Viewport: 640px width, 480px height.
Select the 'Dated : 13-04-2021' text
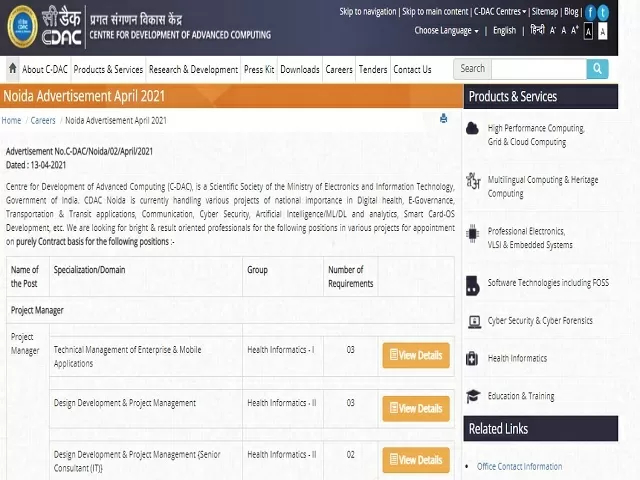tap(36, 165)
